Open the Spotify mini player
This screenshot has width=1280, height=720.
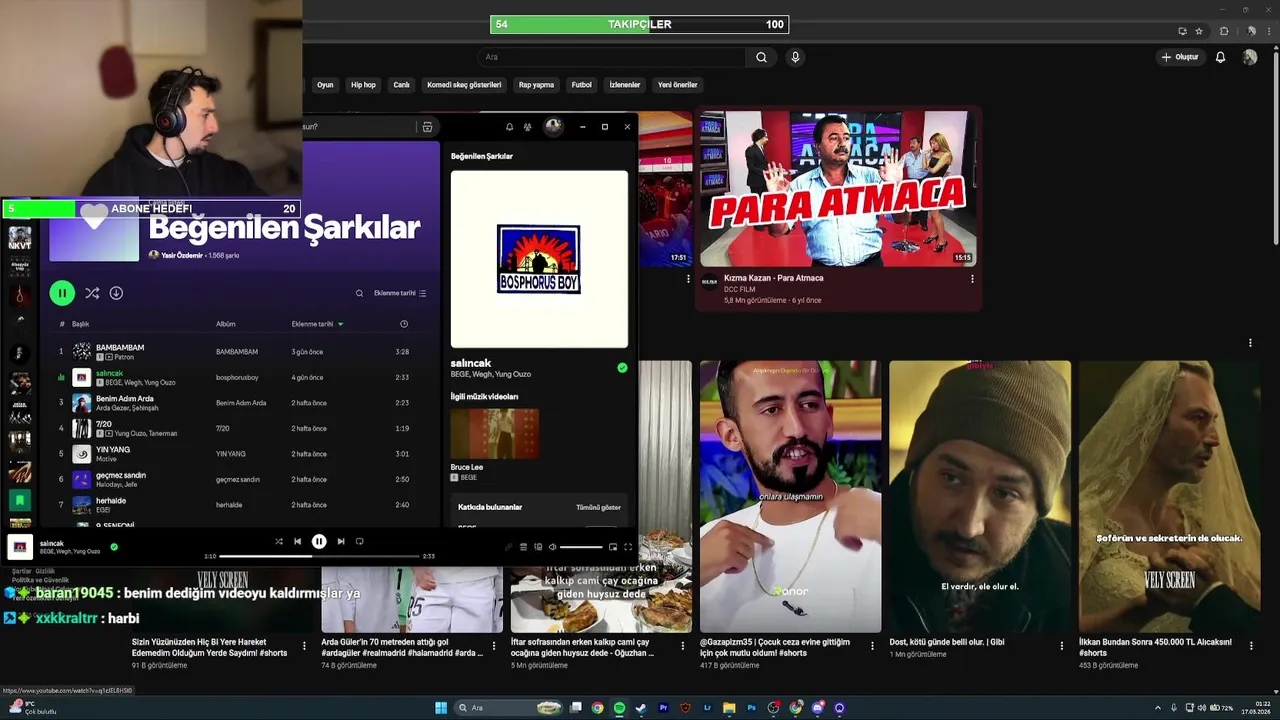[x=613, y=547]
